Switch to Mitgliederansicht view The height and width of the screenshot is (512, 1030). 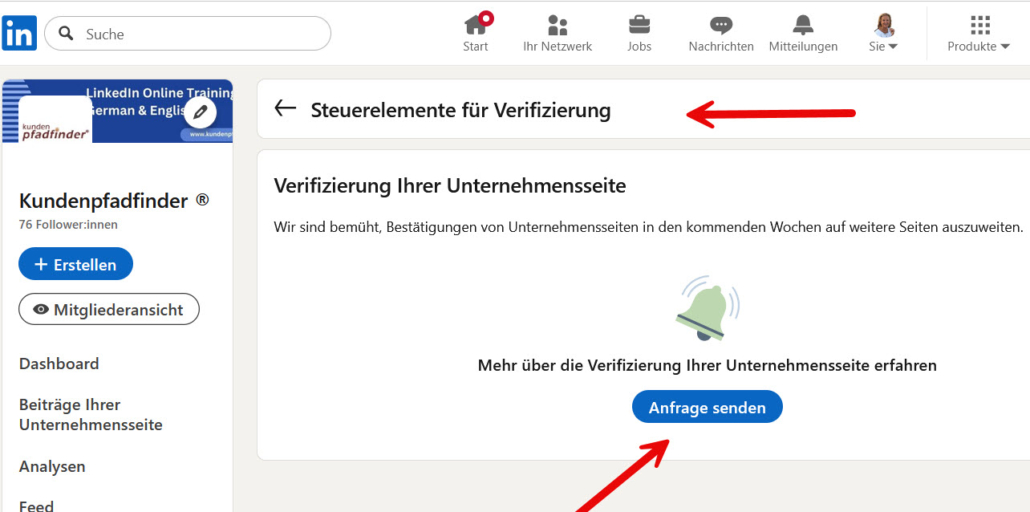[x=108, y=310]
